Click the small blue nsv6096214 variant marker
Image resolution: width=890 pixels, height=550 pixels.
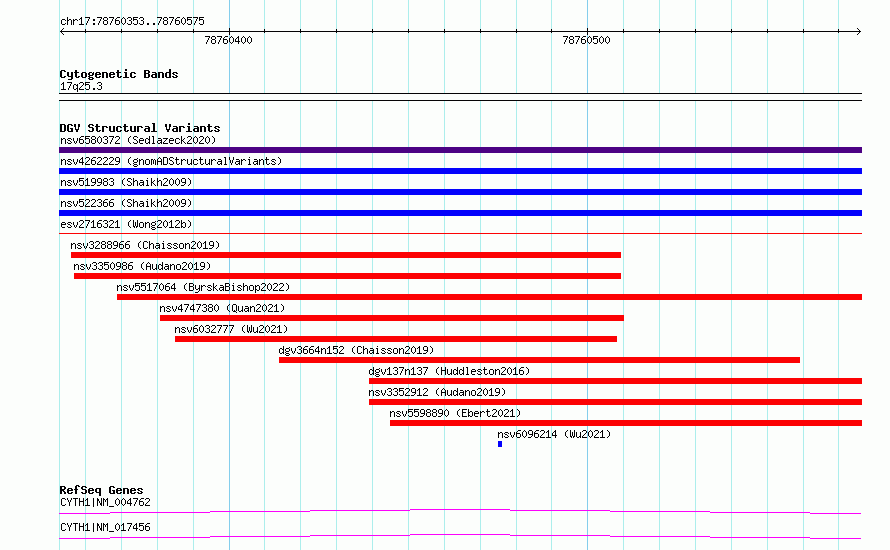click(x=500, y=444)
